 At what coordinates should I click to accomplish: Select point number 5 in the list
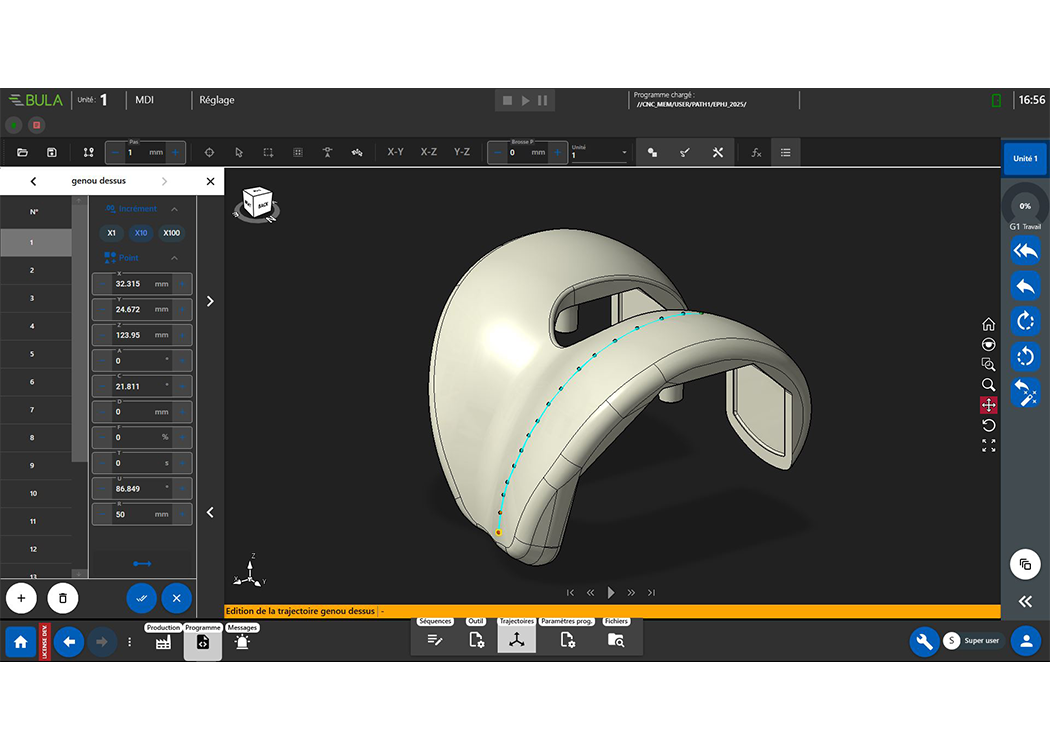[34, 354]
